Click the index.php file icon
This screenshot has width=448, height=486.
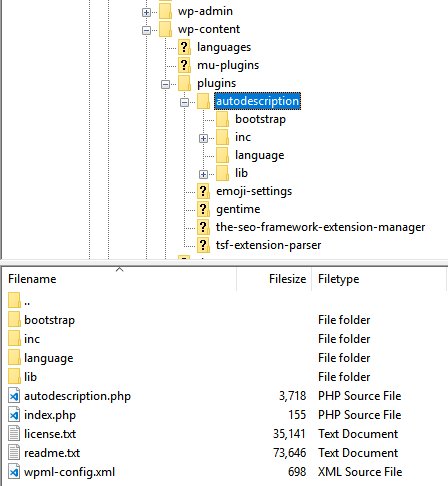click(x=14, y=415)
